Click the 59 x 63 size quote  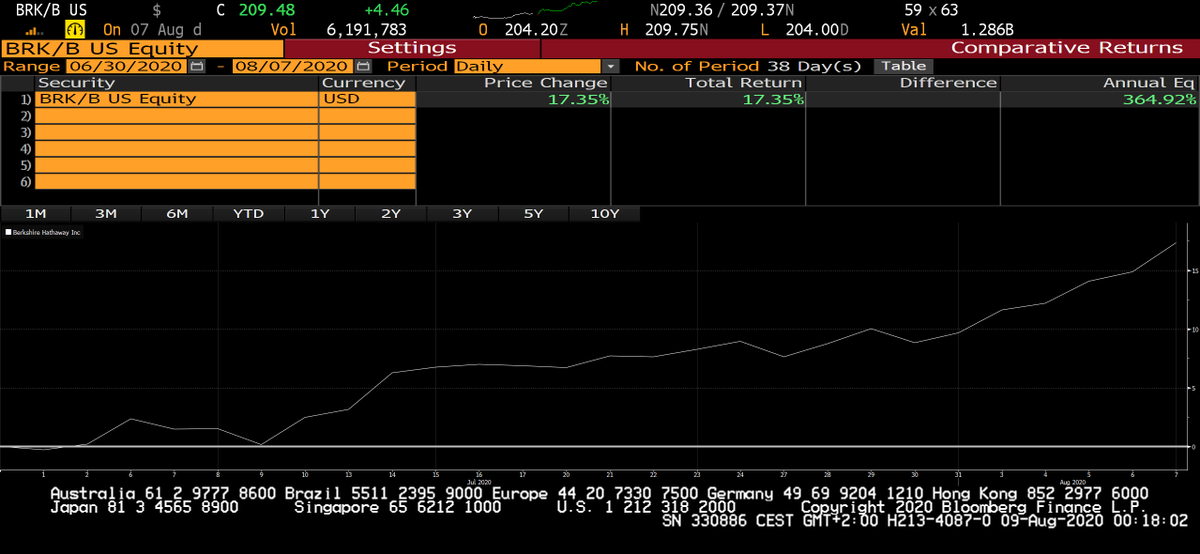pyautogui.click(x=931, y=10)
